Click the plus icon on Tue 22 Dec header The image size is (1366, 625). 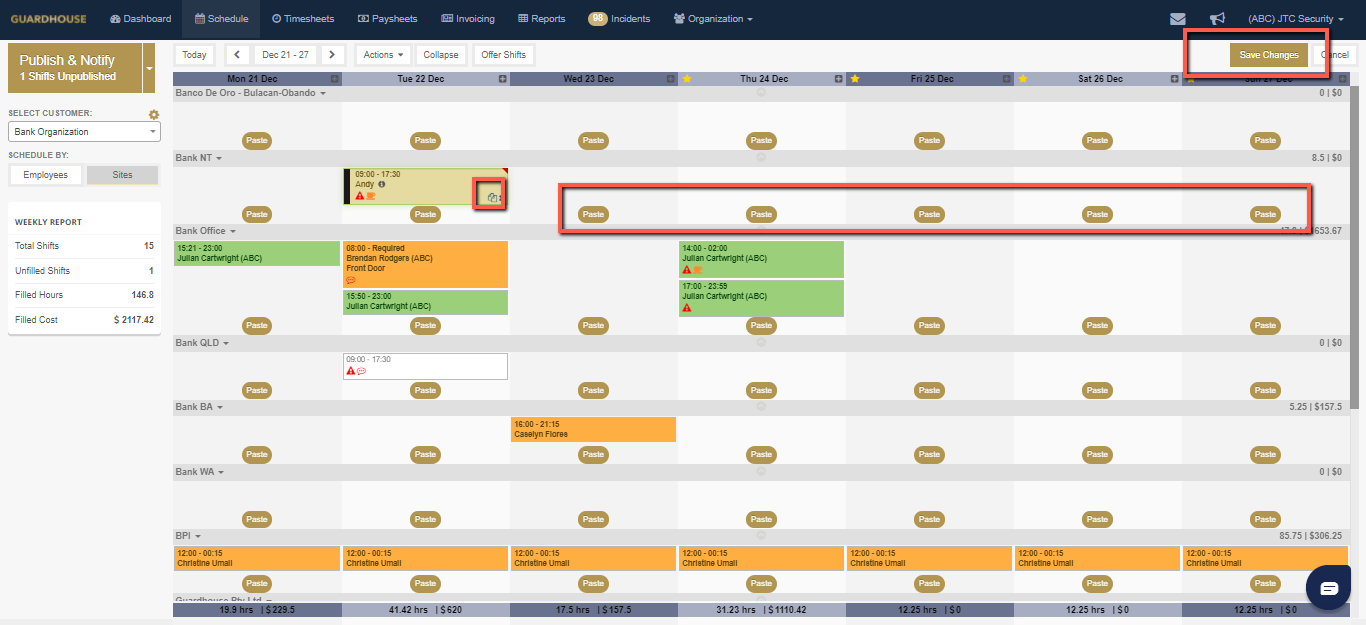pyautogui.click(x=503, y=79)
